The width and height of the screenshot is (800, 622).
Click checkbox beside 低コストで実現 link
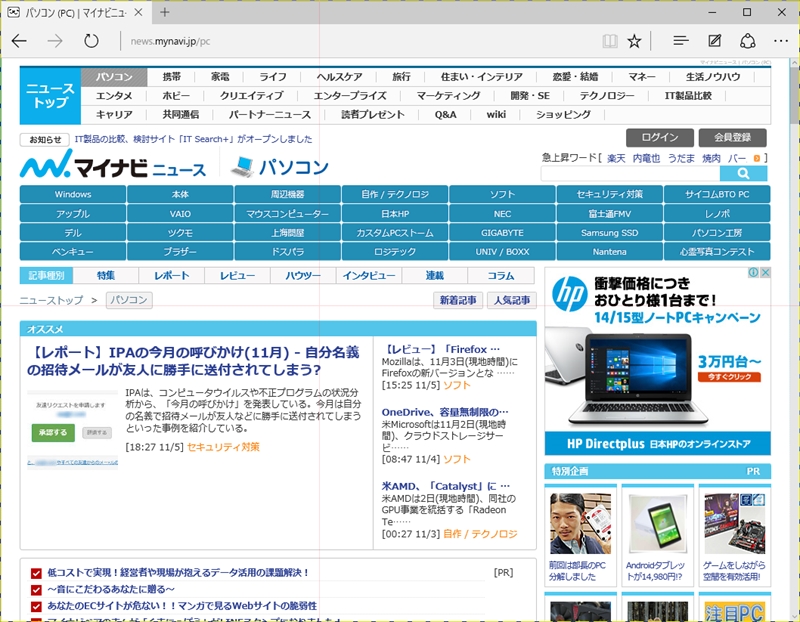point(36,573)
